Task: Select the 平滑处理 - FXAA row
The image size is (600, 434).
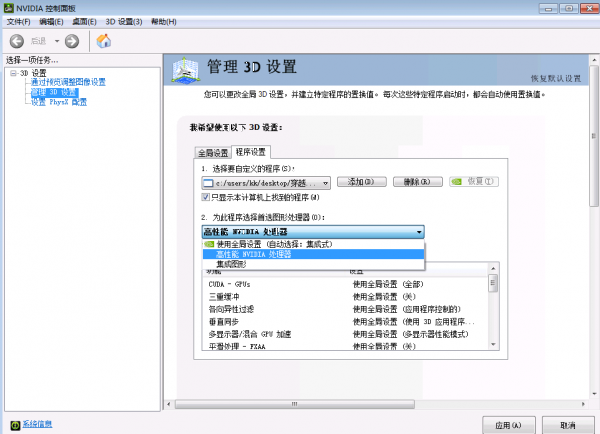Action: click(345, 346)
